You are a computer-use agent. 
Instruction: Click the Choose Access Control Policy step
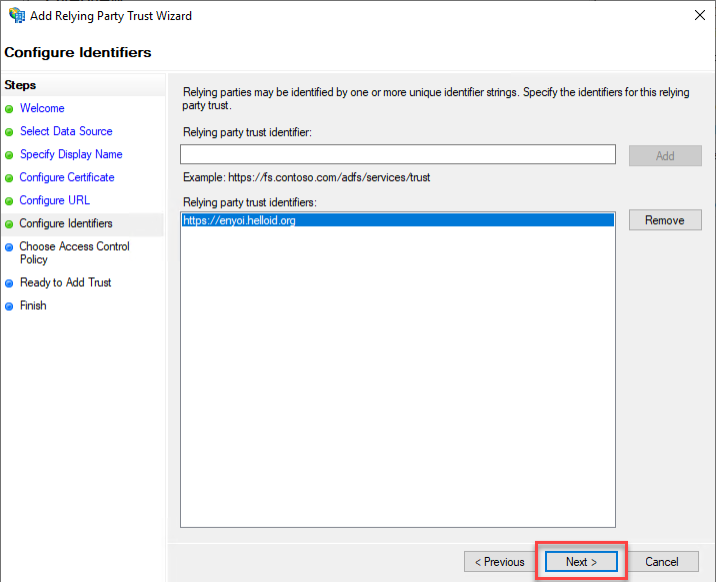coord(74,253)
